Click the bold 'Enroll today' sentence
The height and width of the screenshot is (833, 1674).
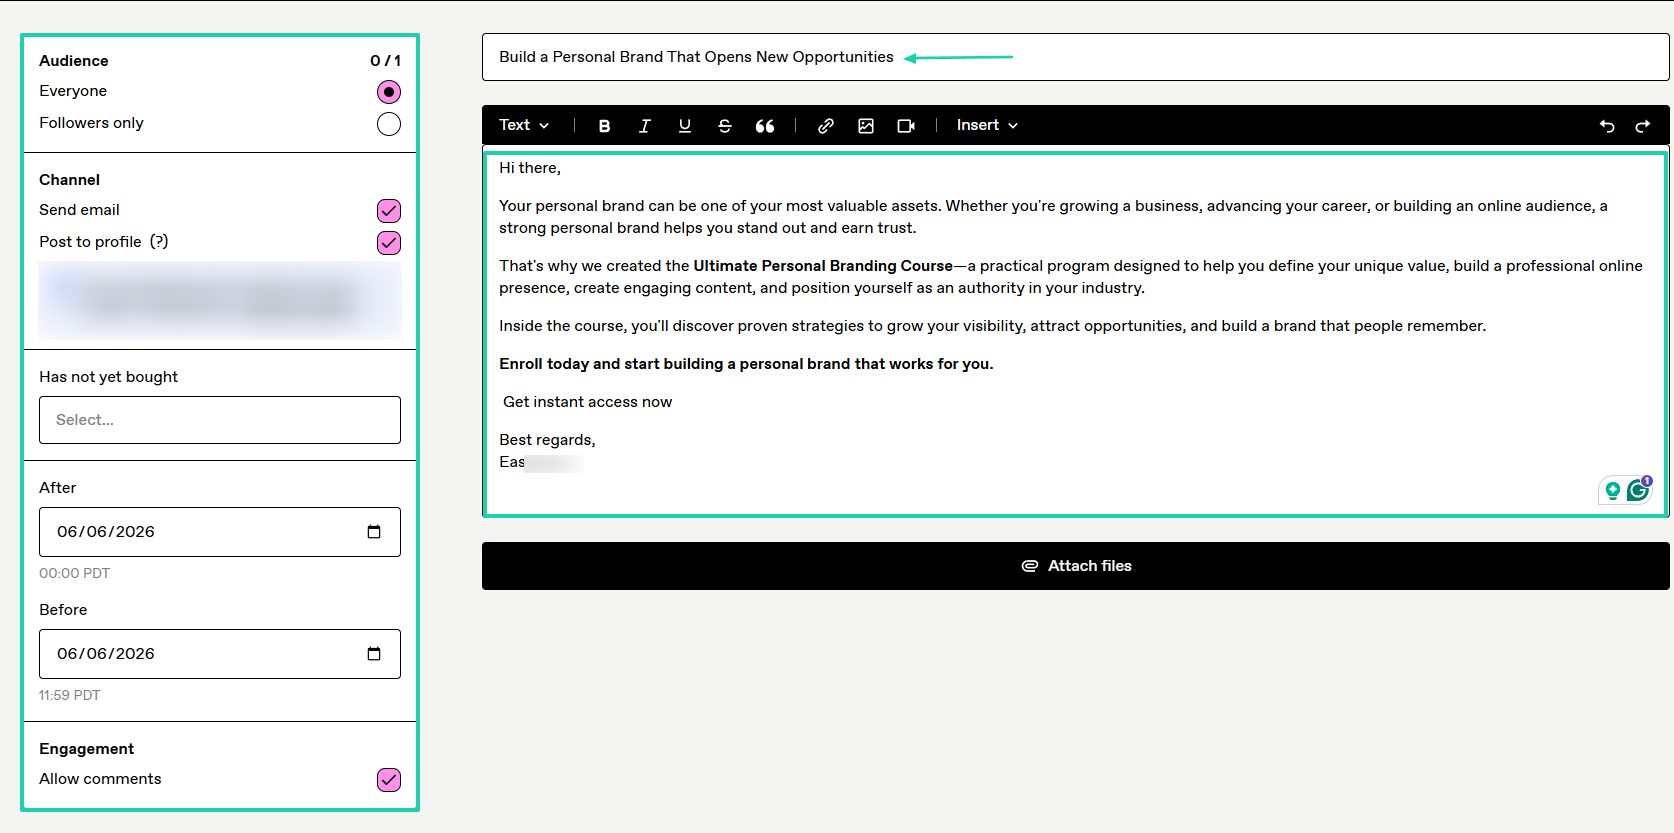pos(746,364)
